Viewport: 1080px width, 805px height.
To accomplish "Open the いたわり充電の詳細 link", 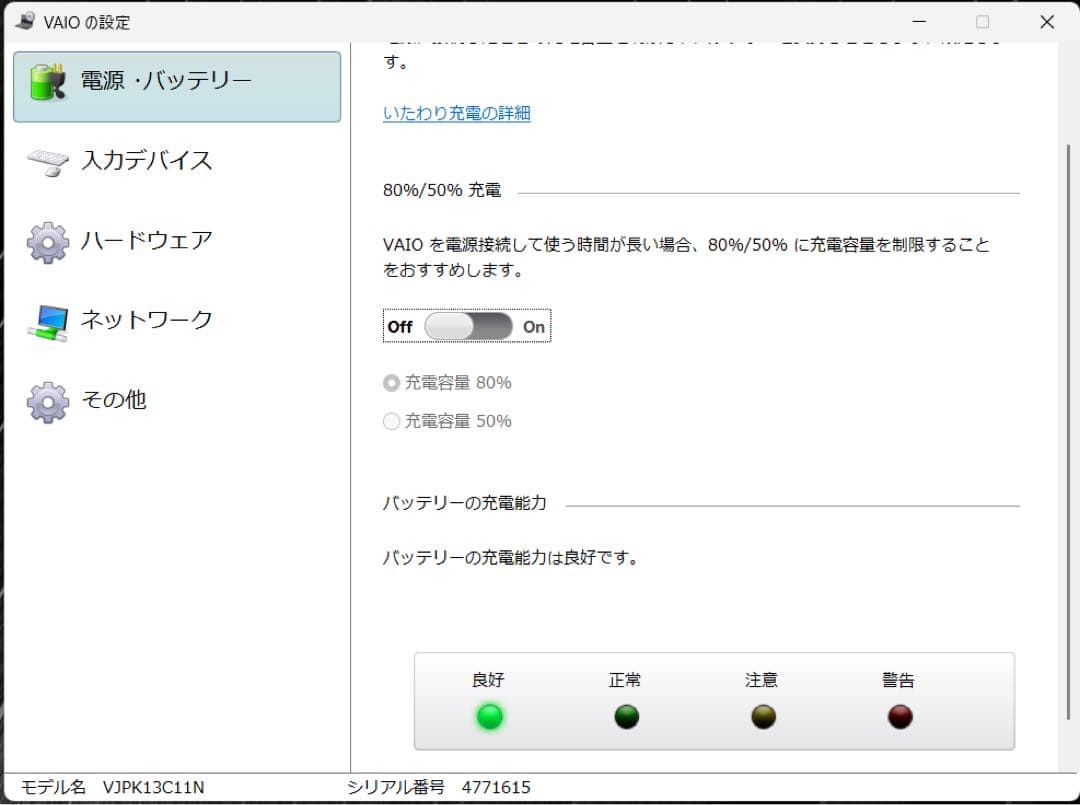I will 457,113.
